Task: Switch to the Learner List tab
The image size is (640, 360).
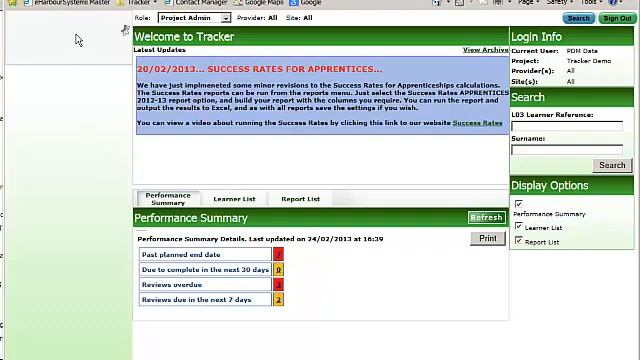Action: tap(234, 199)
